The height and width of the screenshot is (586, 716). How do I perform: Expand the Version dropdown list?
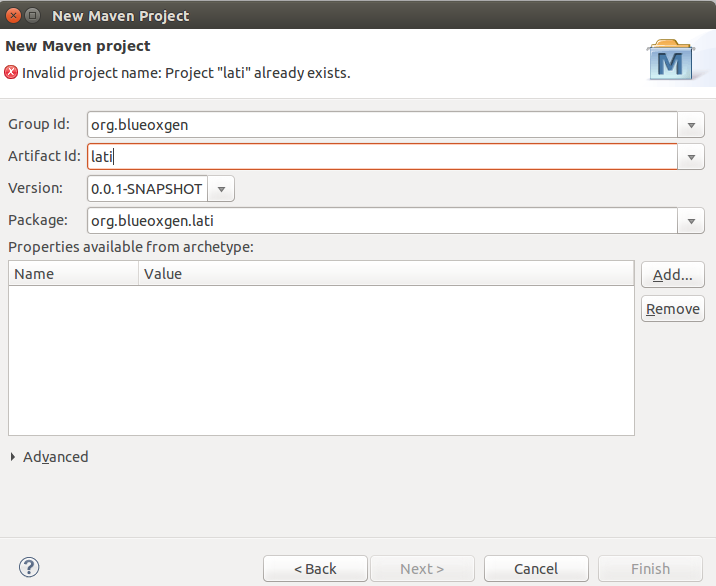pyautogui.click(x=222, y=188)
